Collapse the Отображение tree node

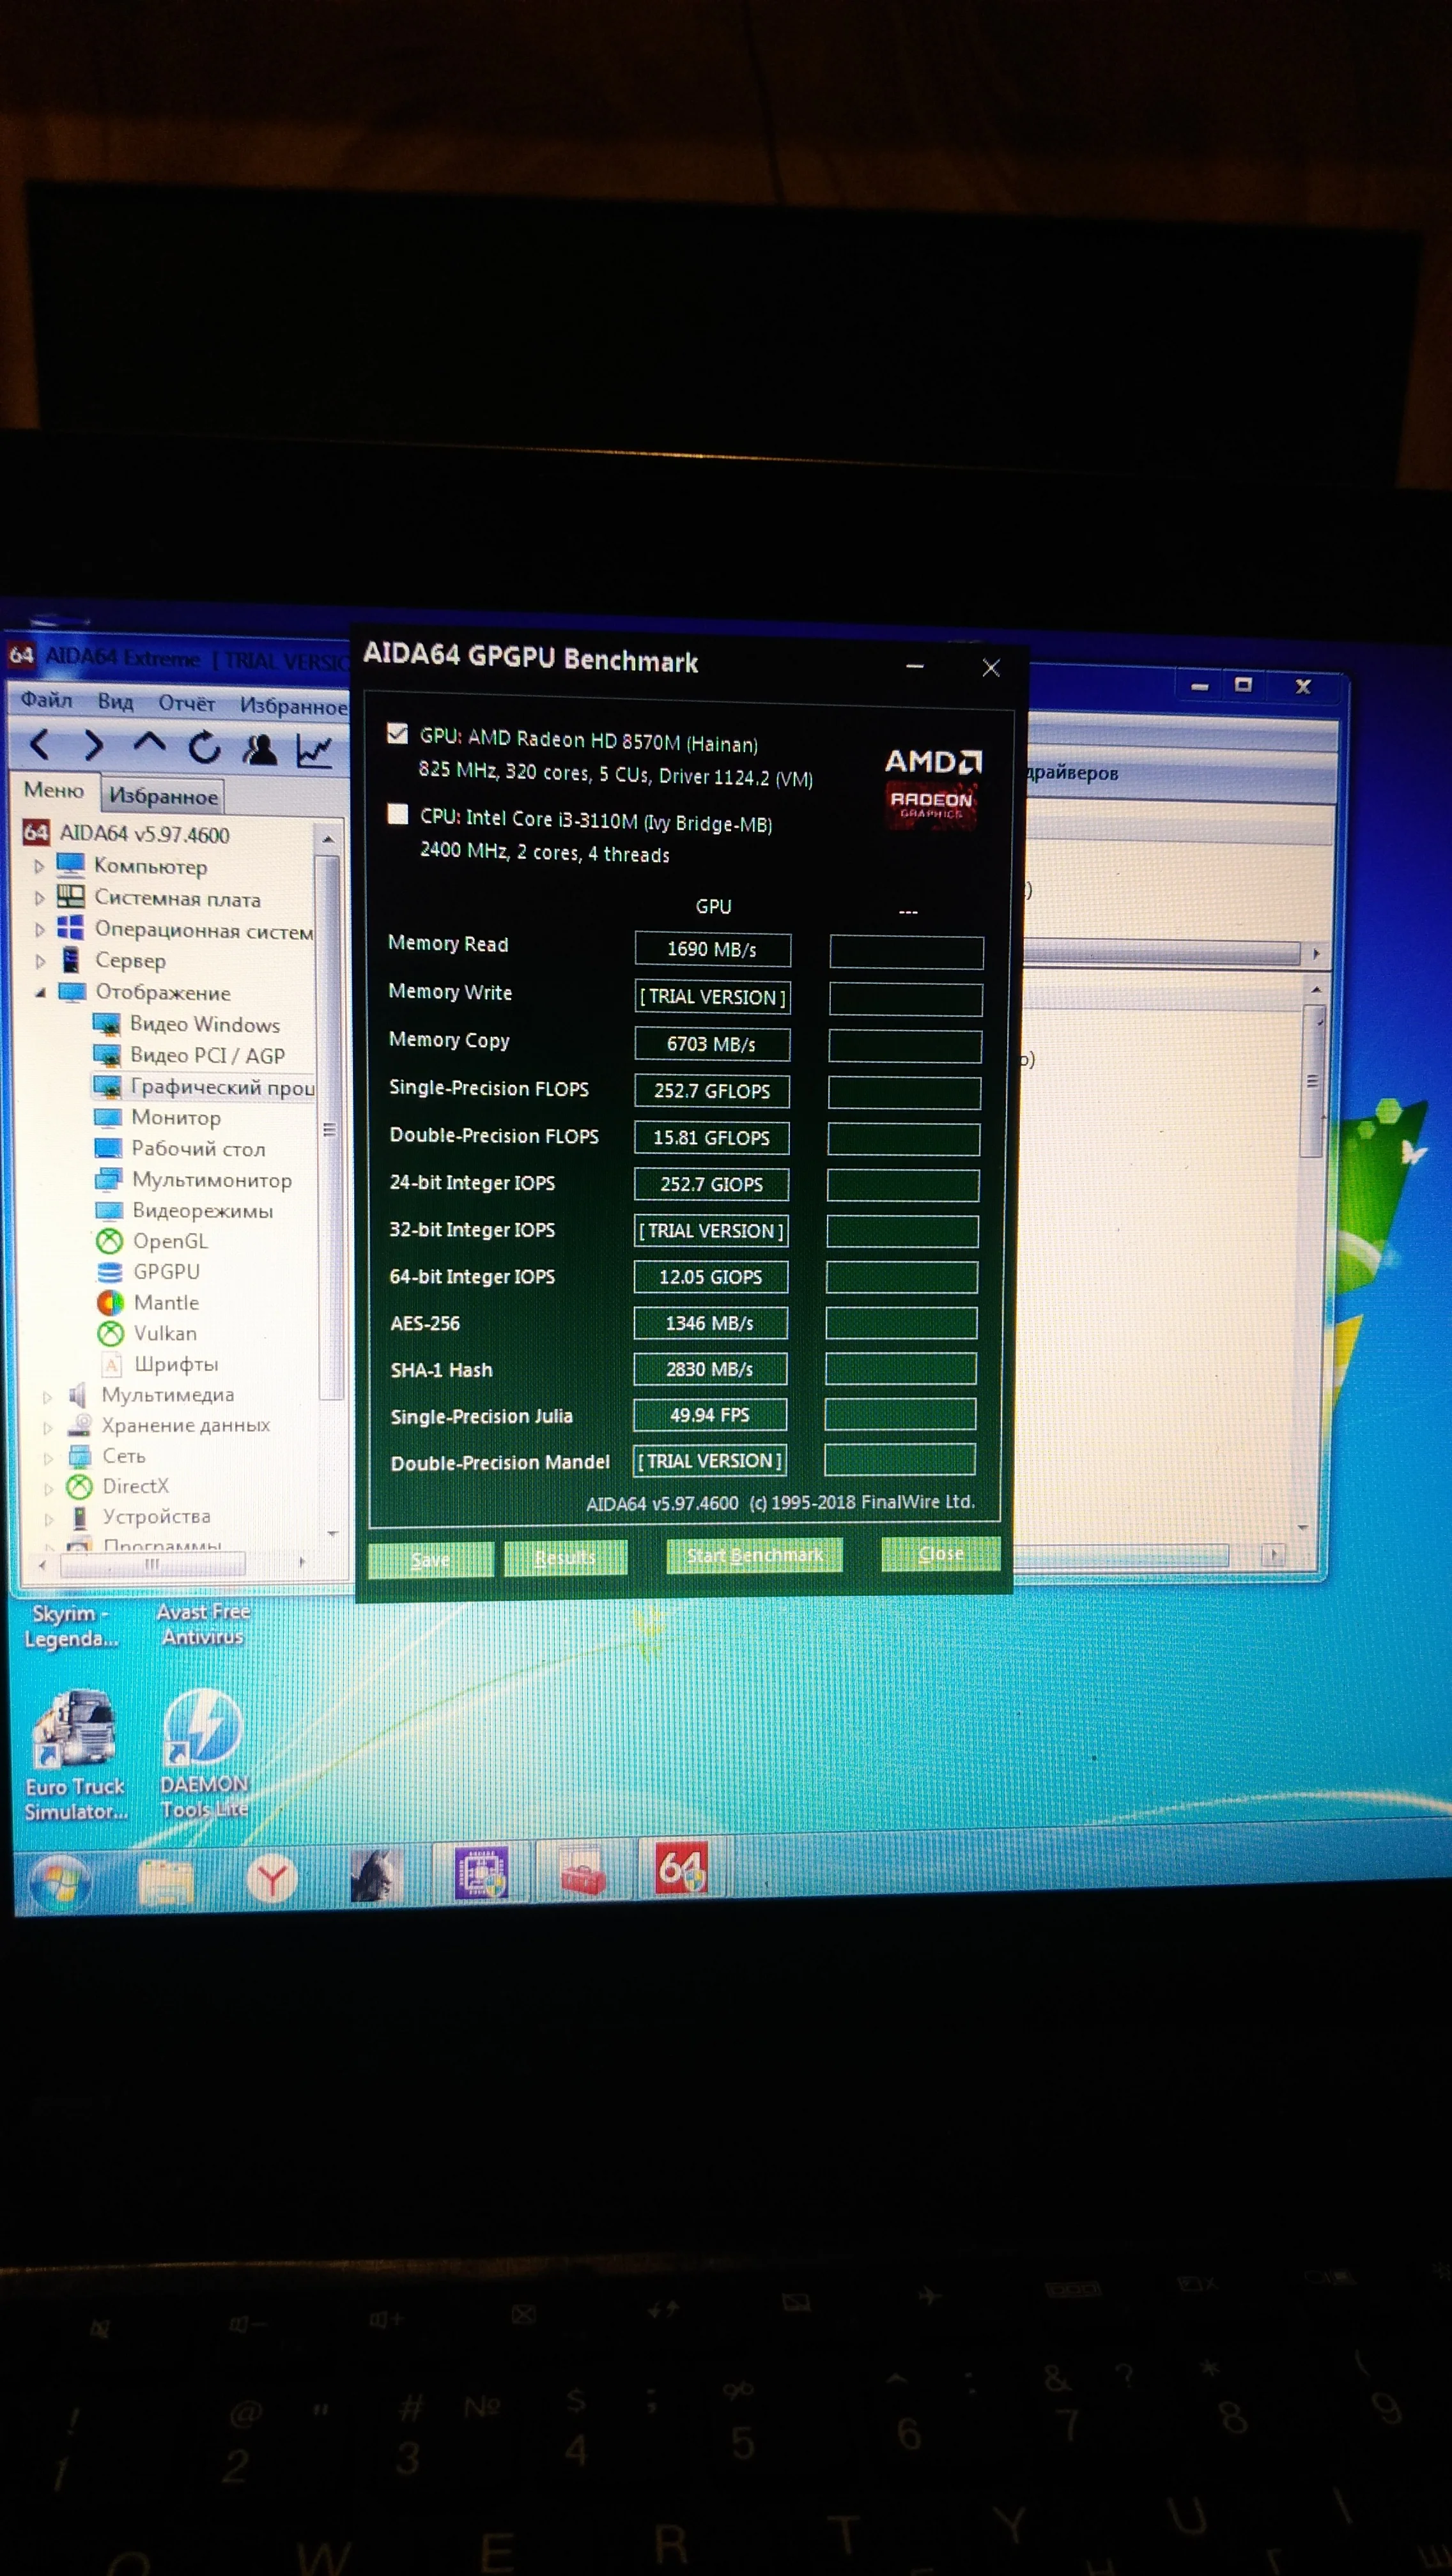click(x=40, y=993)
